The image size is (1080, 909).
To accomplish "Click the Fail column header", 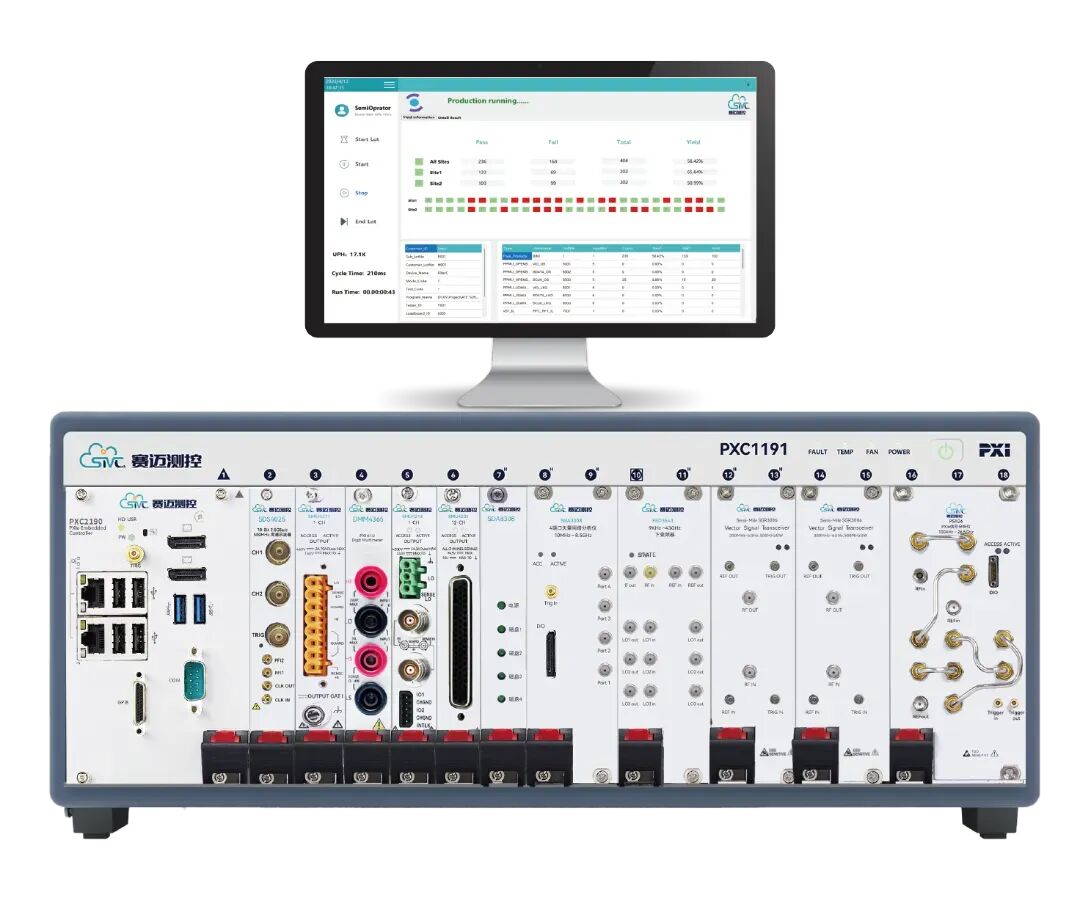I will coord(553,142).
